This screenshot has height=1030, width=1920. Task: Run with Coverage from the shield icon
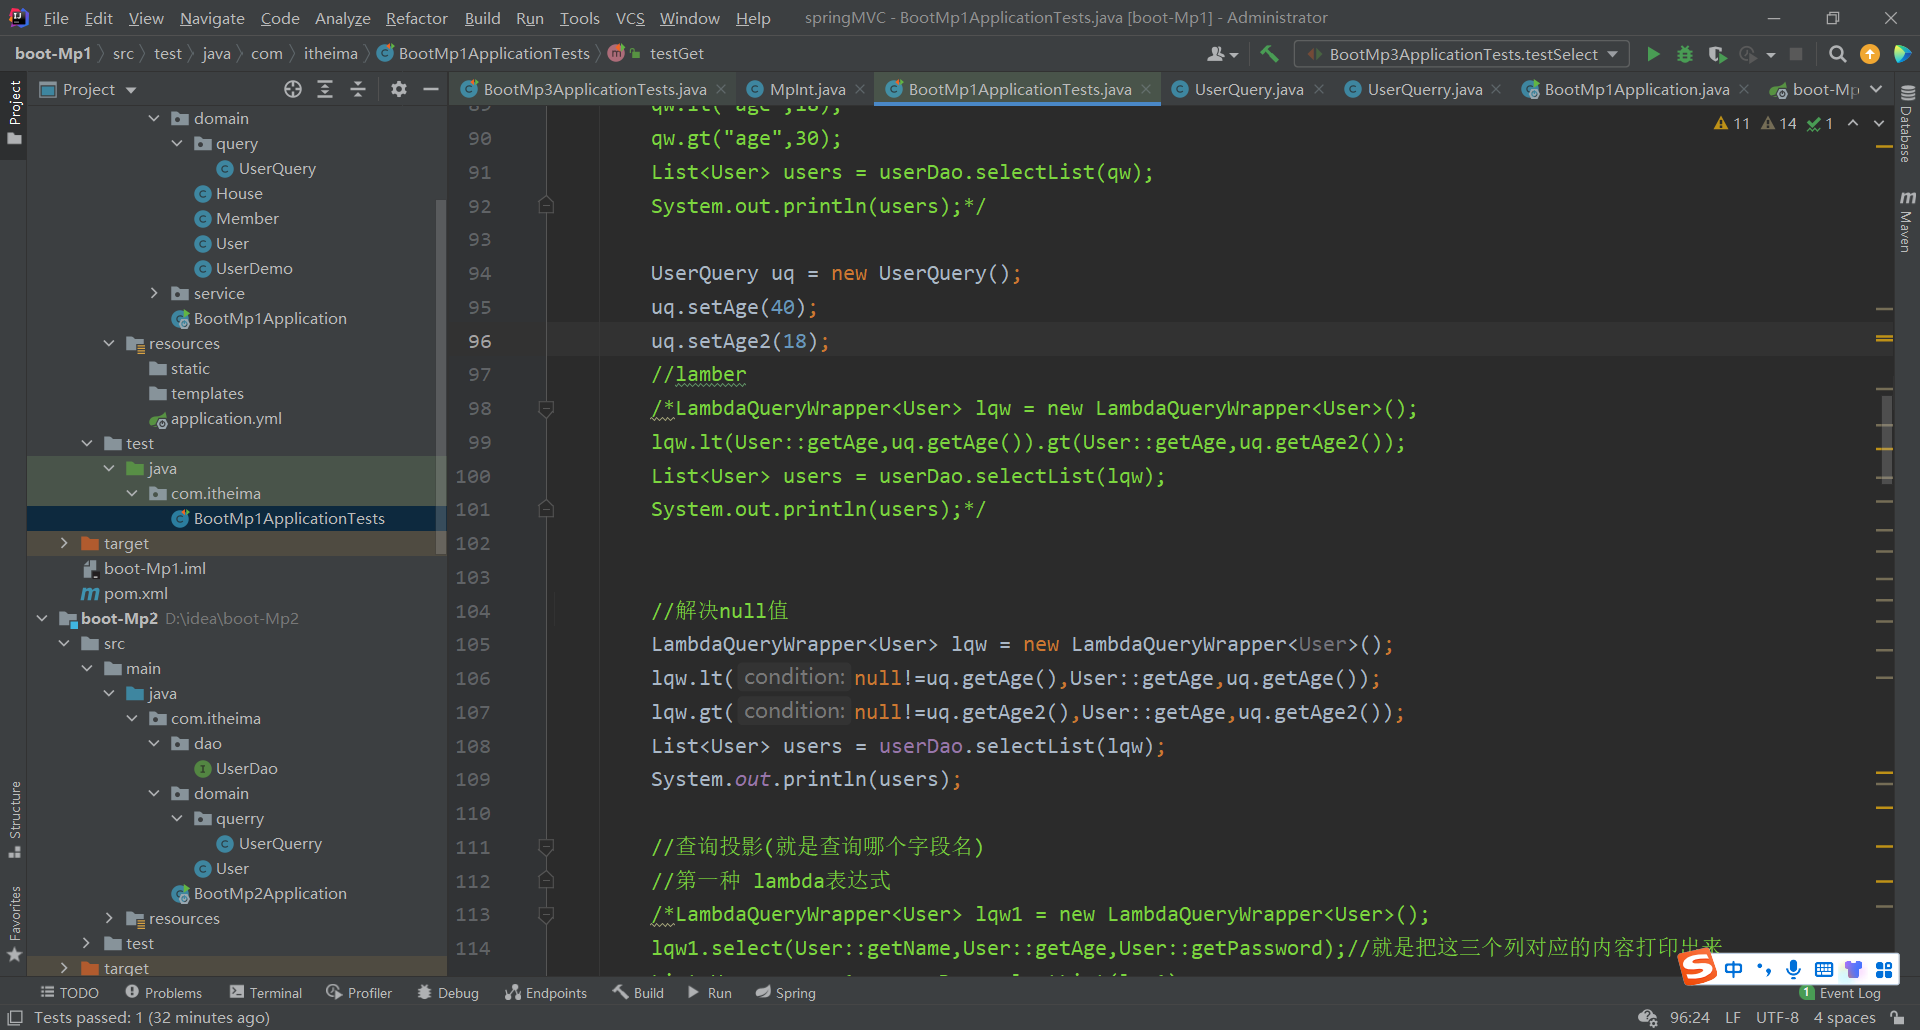point(1717,54)
